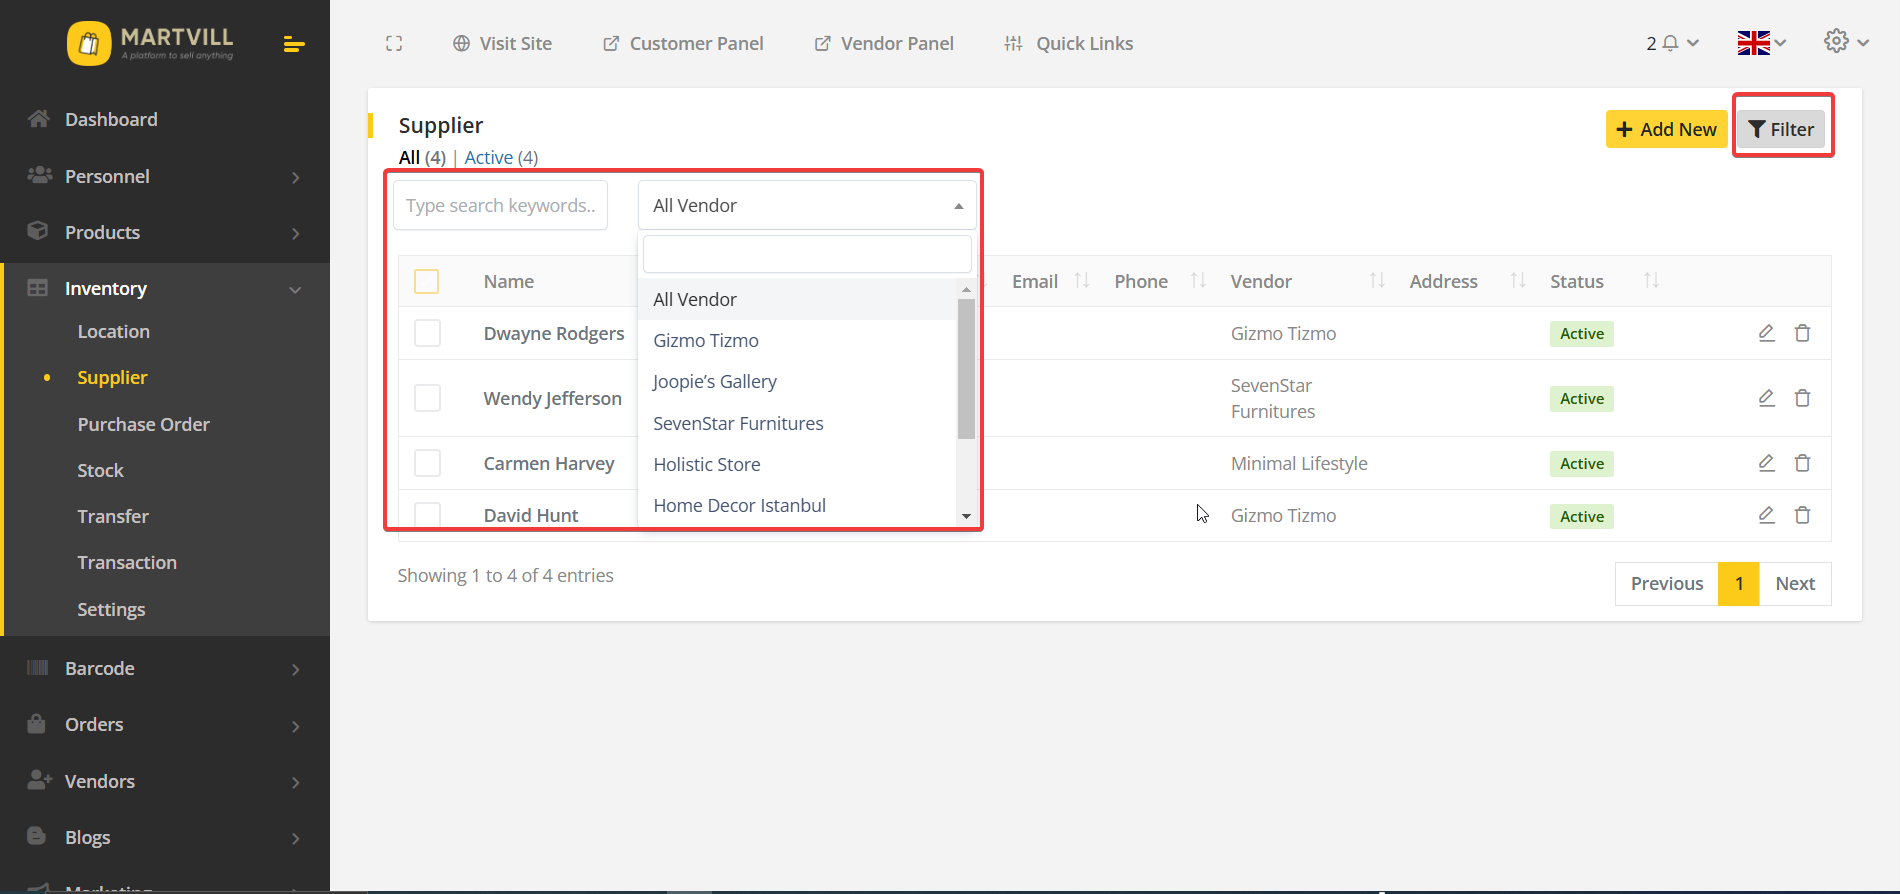Click the Visit Site globe icon
The image size is (1900, 894).
461,43
